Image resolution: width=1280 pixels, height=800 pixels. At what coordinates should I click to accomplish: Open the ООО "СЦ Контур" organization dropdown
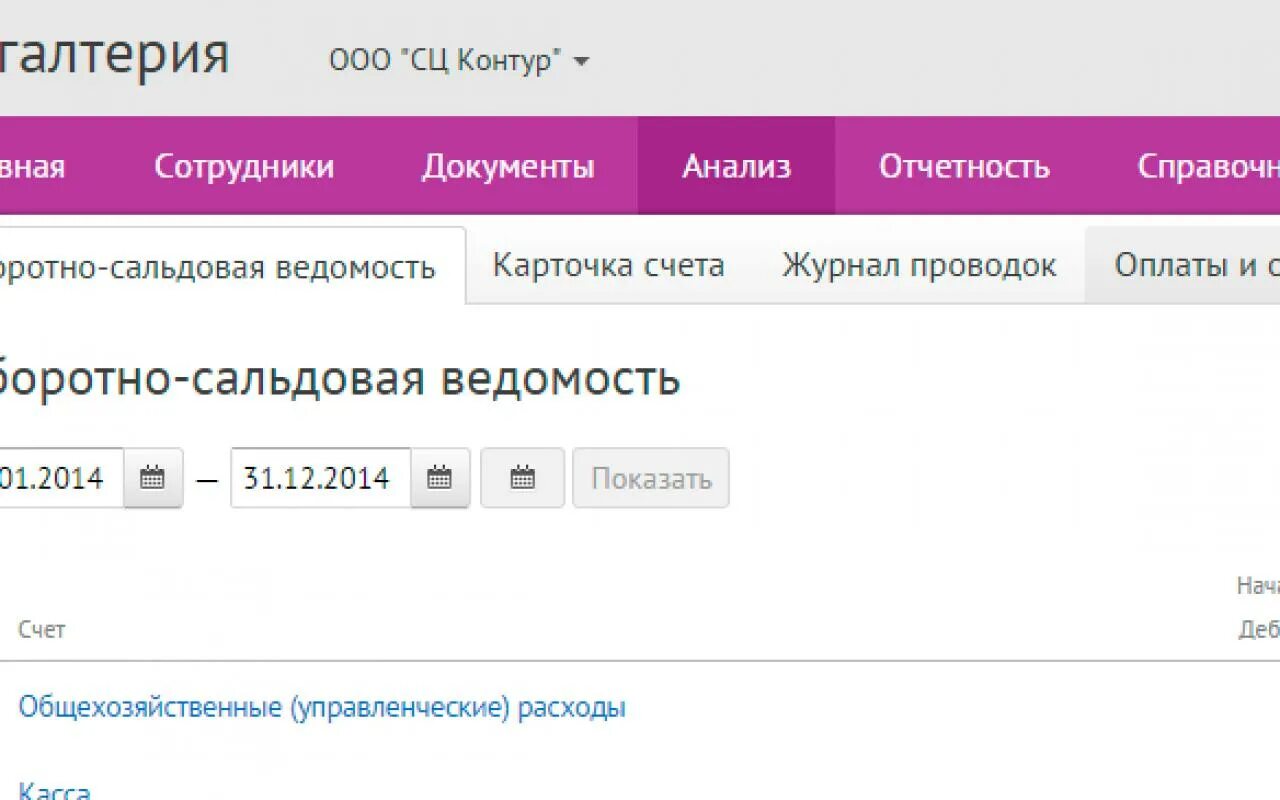459,60
